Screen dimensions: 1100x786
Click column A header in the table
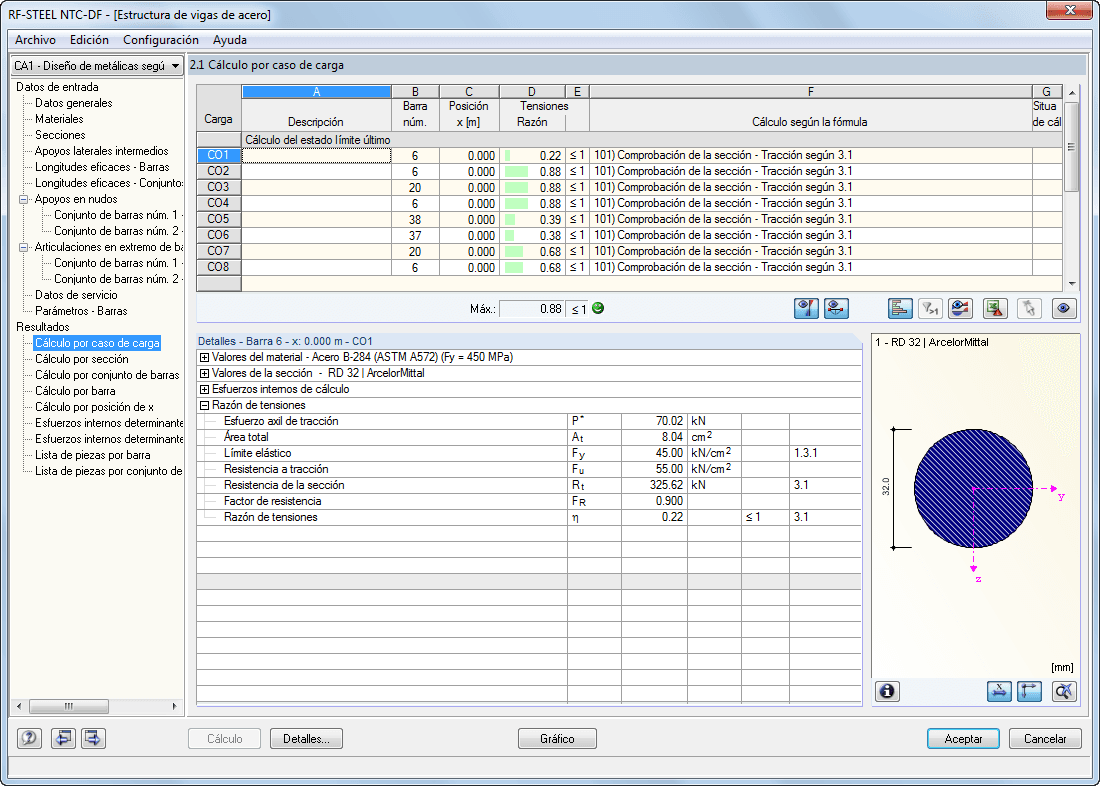pyautogui.click(x=316, y=92)
